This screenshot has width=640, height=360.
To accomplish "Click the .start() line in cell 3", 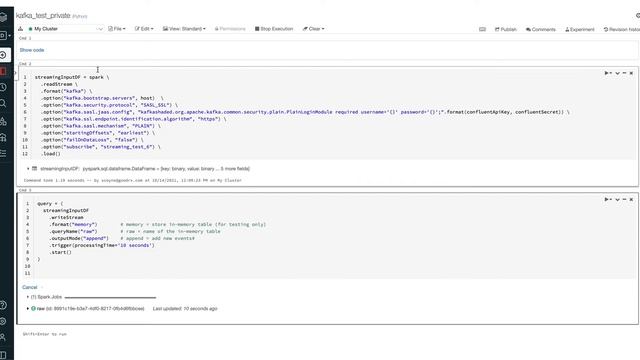I will (x=60, y=252).
